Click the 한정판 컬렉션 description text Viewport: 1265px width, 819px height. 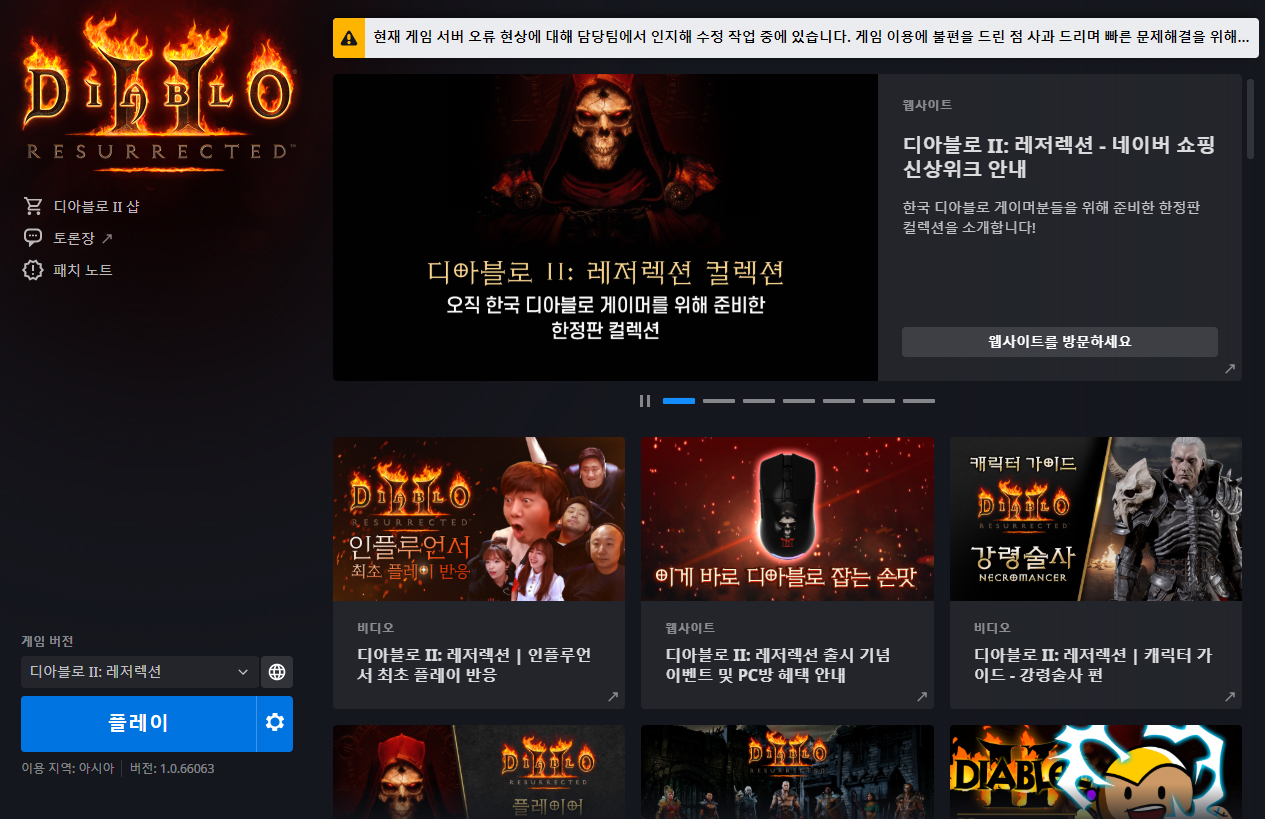coord(1051,218)
